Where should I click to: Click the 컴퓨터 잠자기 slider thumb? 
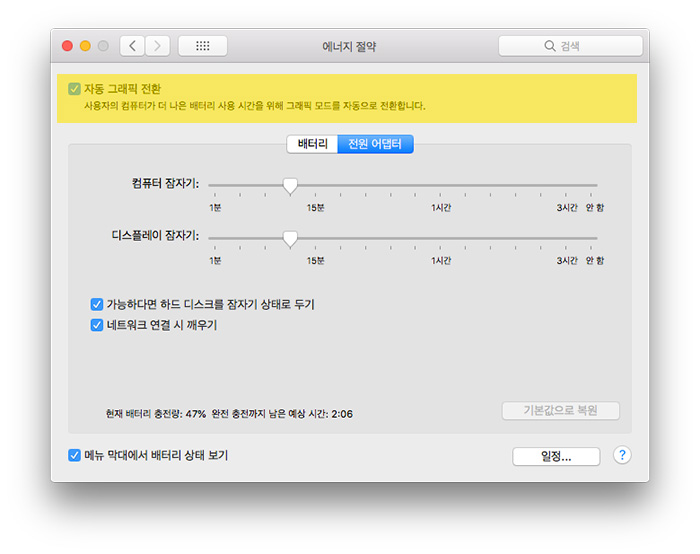(290, 186)
